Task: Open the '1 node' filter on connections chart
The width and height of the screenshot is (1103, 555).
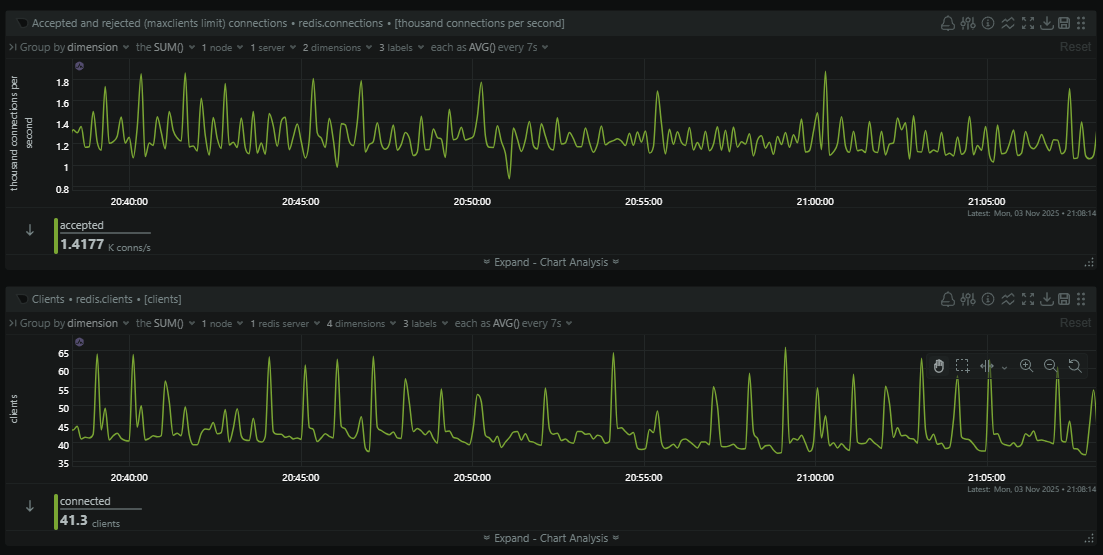Action: 221,47
